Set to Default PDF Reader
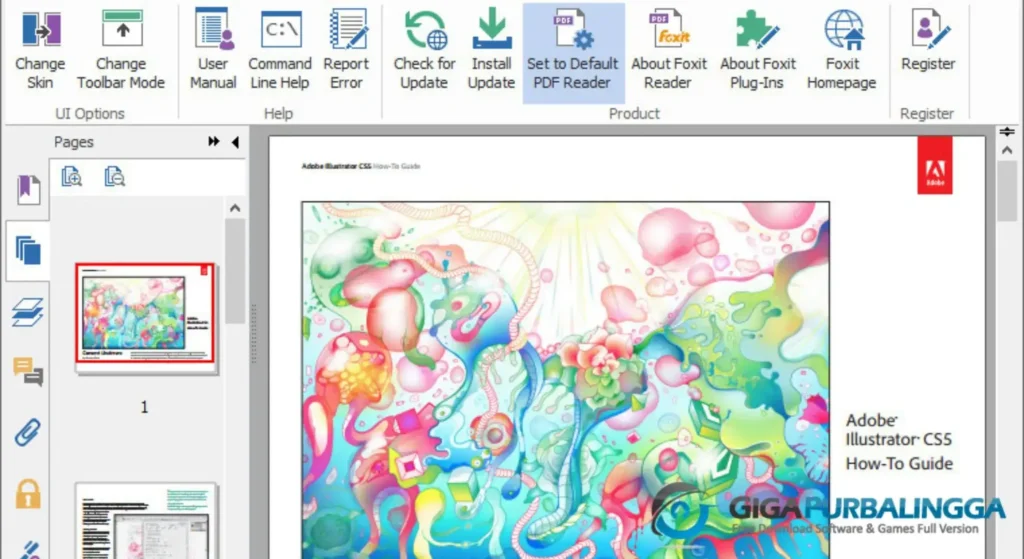The width and height of the screenshot is (1024, 559). pyautogui.click(x=573, y=52)
